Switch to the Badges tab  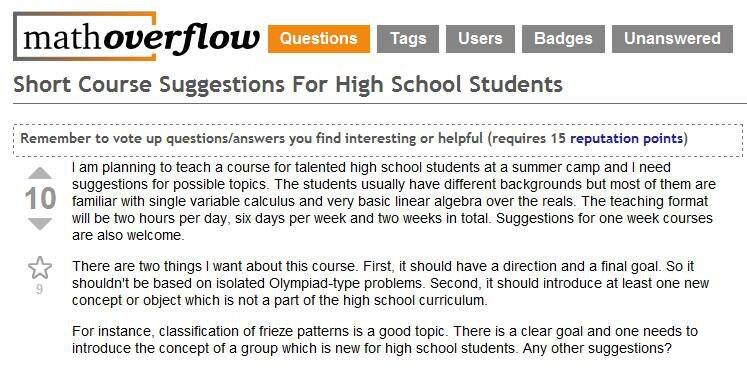click(x=563, y=39)
